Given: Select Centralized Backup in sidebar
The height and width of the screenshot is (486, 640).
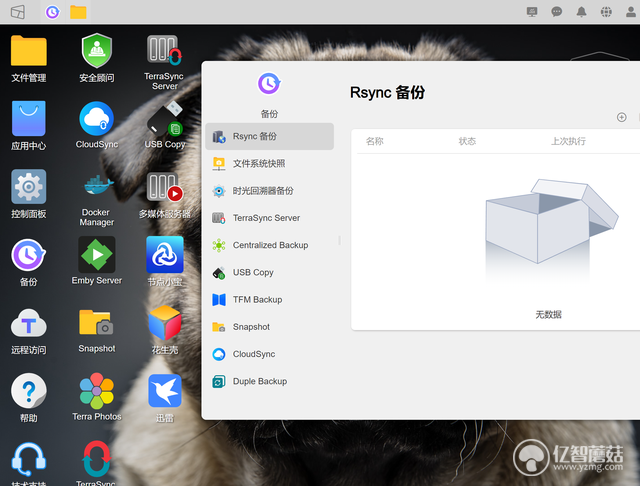Looking at the screenshot, I should click(269, 245).
